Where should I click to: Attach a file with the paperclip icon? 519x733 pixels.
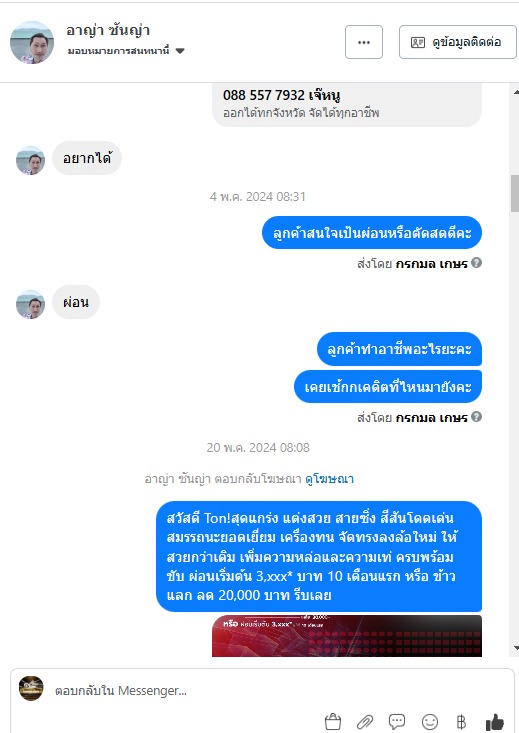(365, 722)
